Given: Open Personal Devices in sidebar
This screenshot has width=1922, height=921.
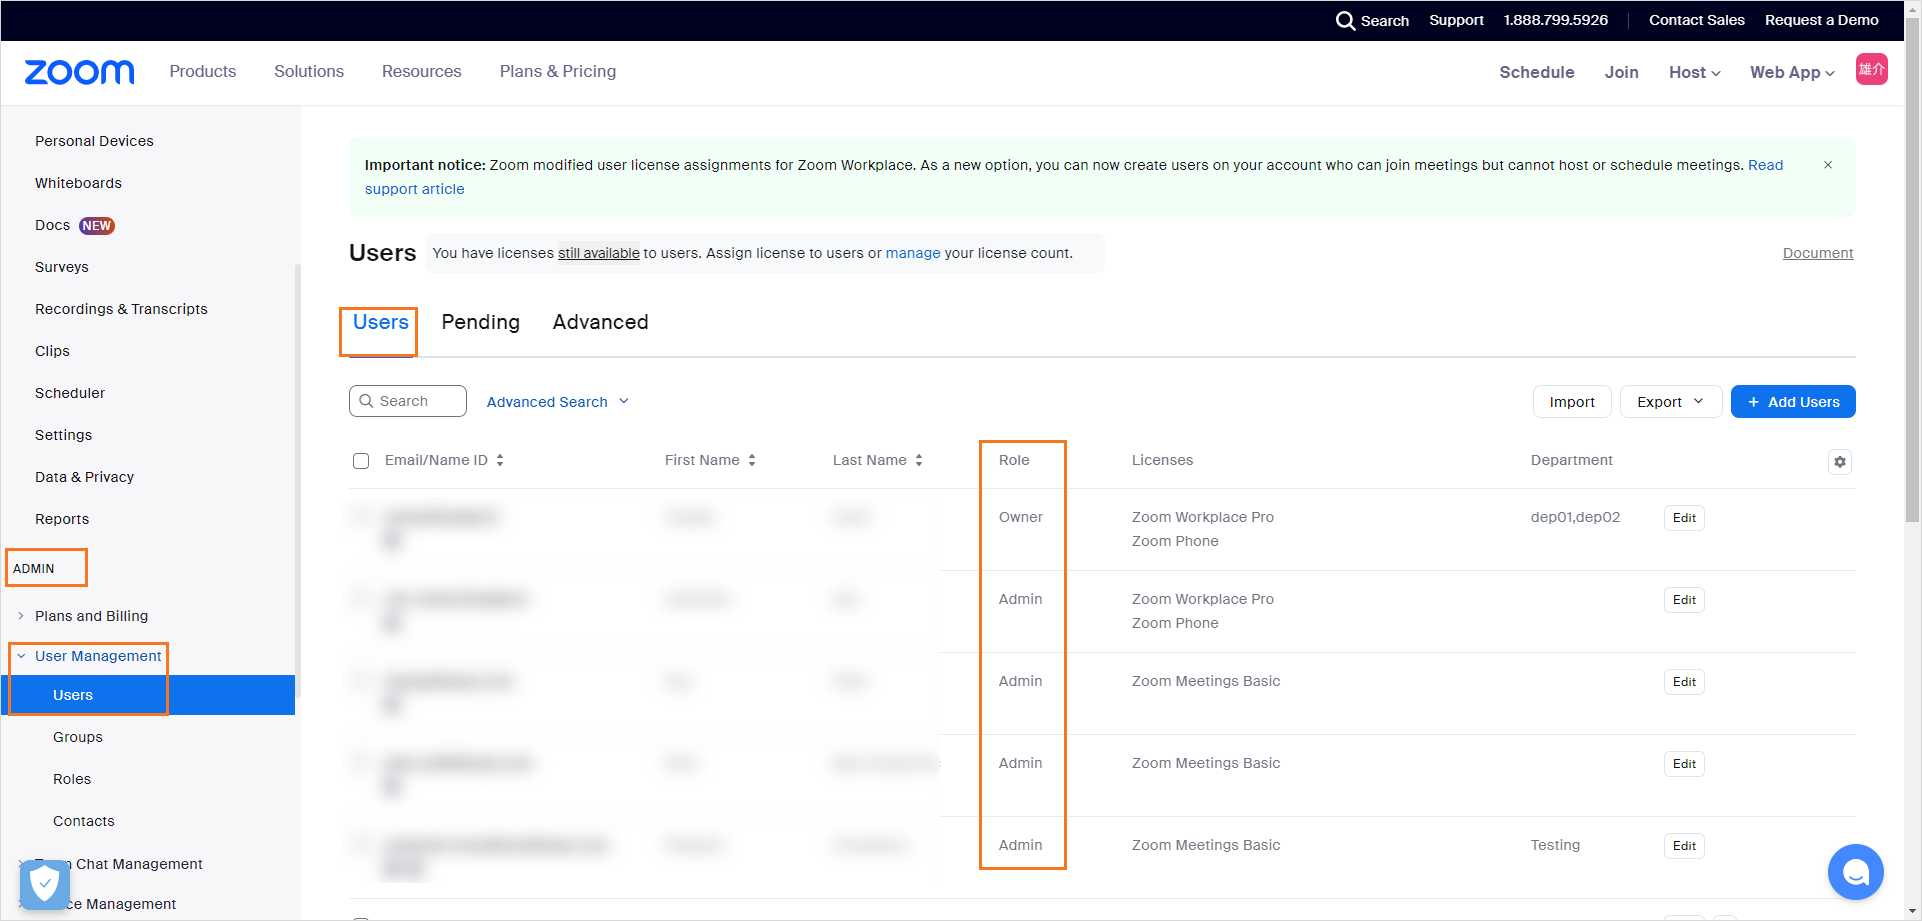Looking at the screenshot, I should click(94, 141).
